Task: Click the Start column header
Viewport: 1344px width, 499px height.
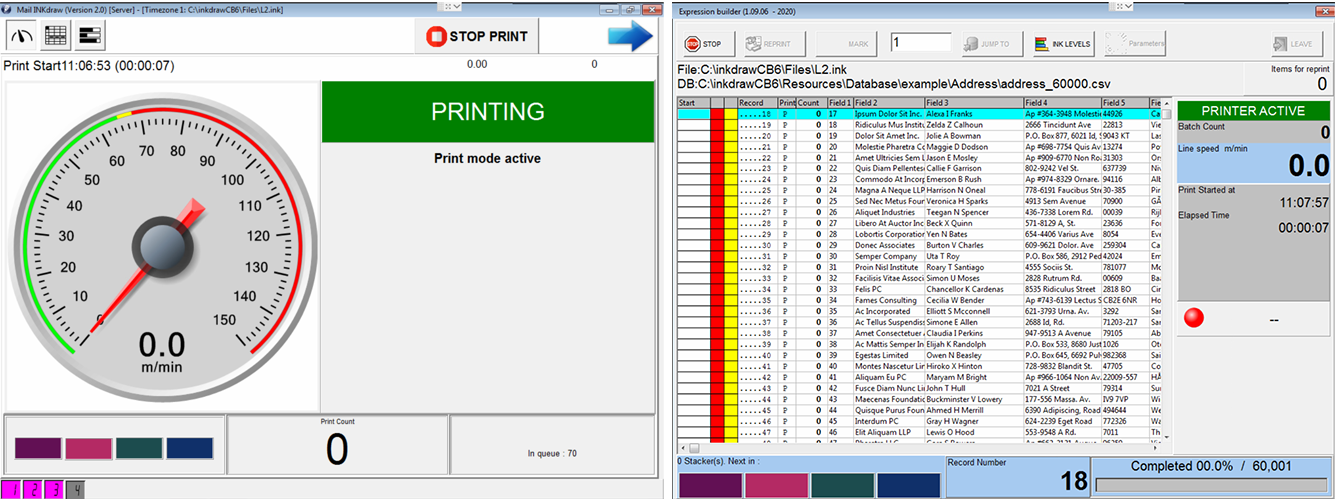Action: (693, 103)
